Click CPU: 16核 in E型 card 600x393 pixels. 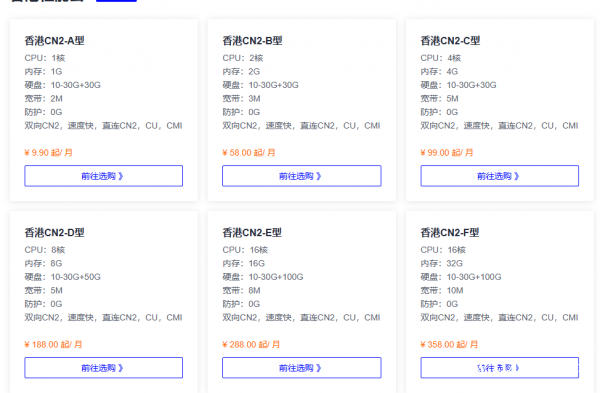[x=245, y=250]
